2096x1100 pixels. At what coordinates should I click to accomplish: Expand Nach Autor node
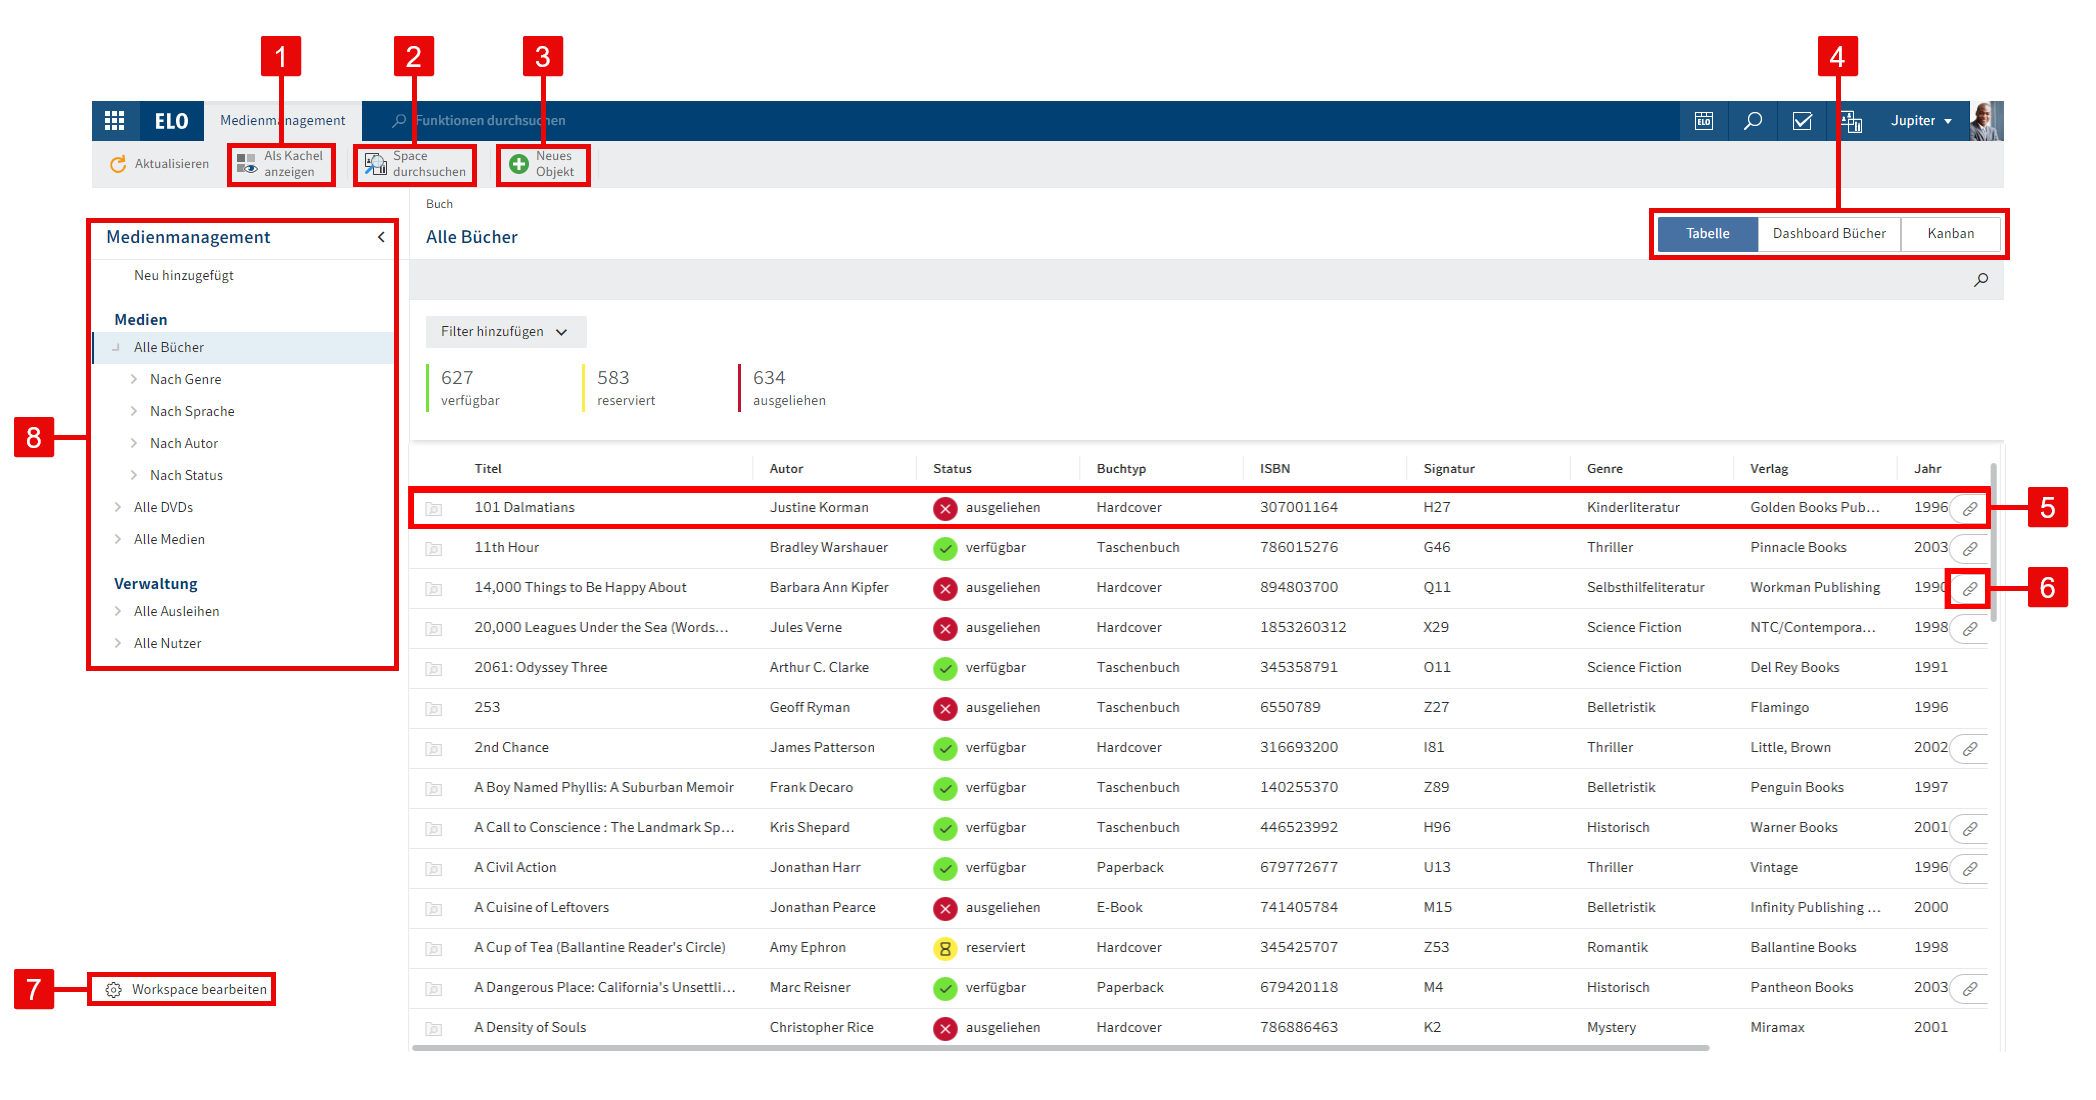point(134,444)
